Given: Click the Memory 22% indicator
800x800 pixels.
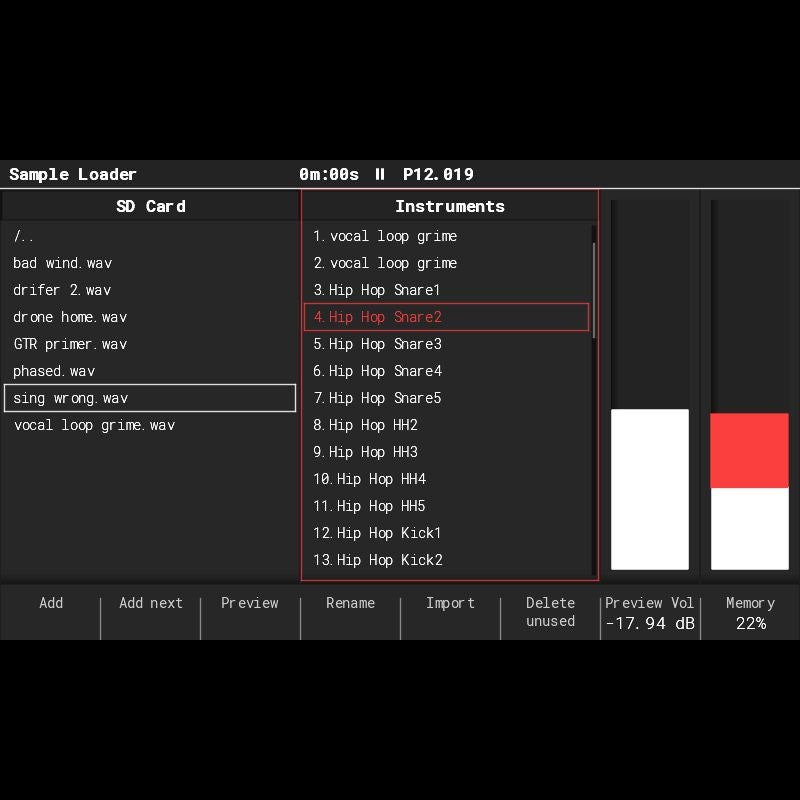Looking at the screenshot, I should [x=750, y=611].
